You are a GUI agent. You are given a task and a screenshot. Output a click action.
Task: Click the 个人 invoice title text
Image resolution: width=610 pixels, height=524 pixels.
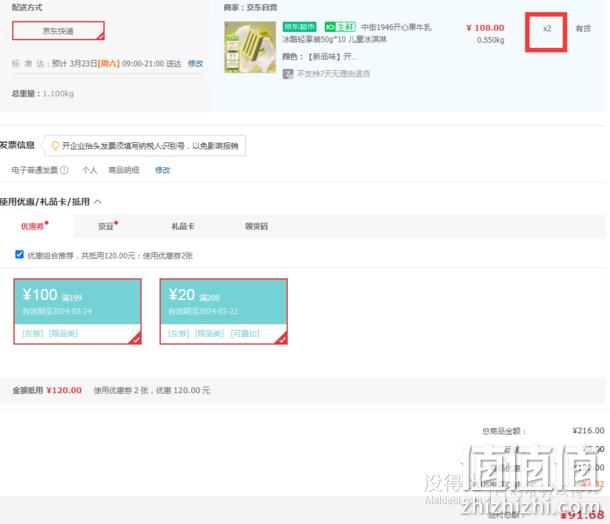(x=89, y=170)
